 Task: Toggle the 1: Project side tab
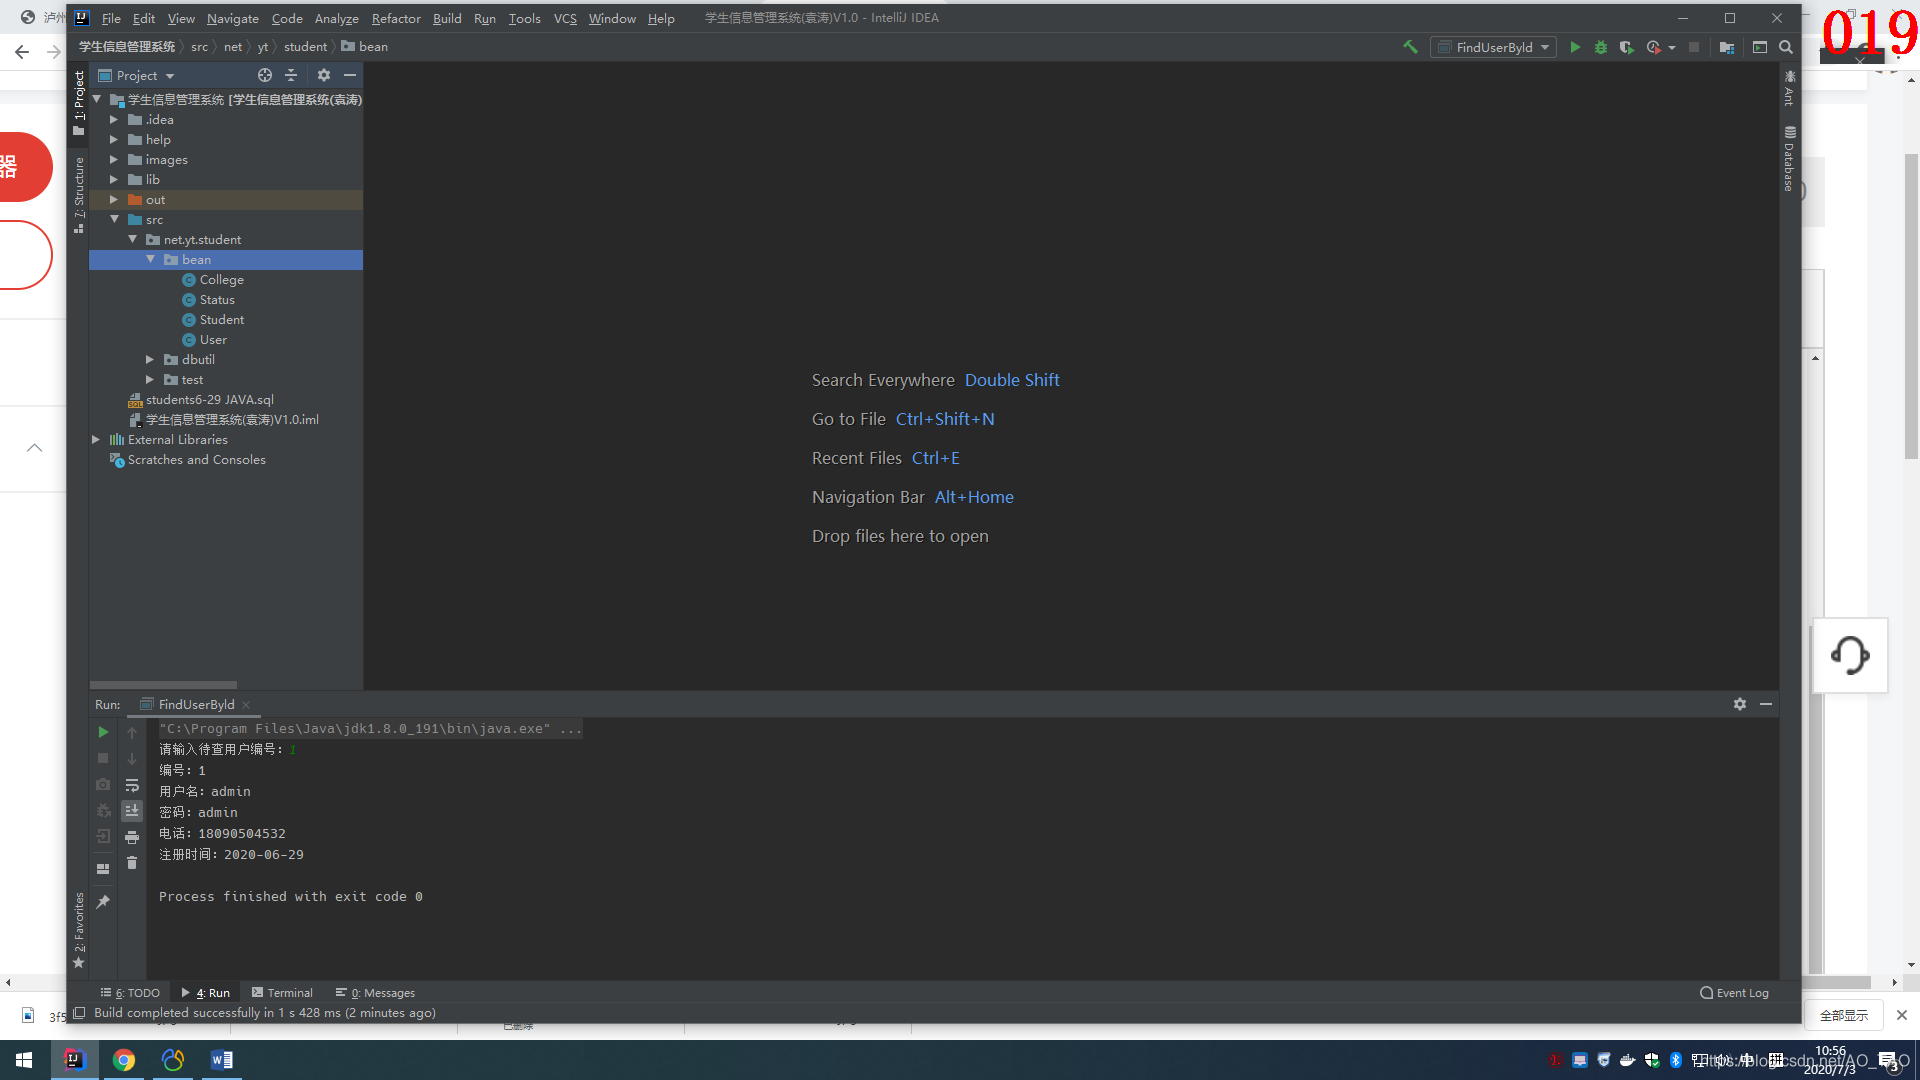point(79,103)
